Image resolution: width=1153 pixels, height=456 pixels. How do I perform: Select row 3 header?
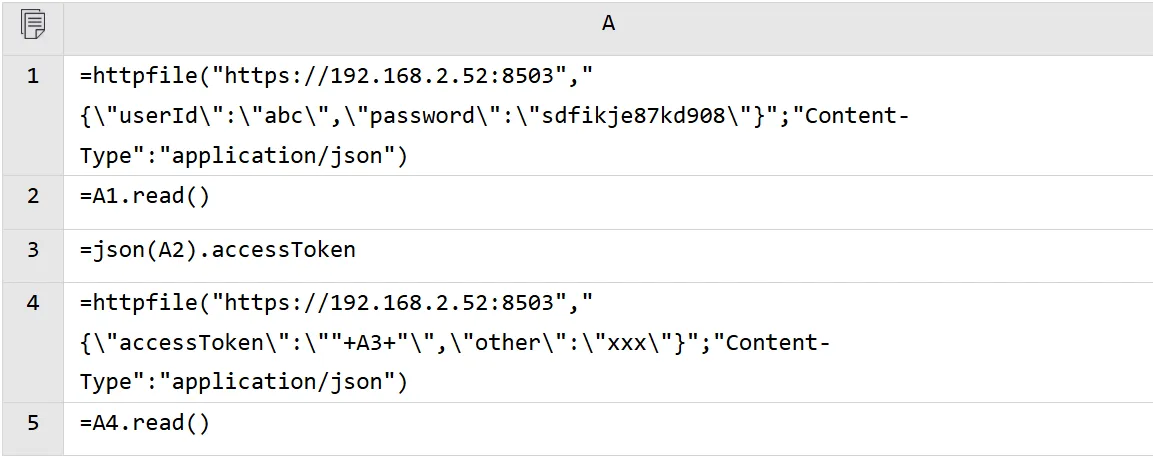pyautogui.click(x=32, y=256)
